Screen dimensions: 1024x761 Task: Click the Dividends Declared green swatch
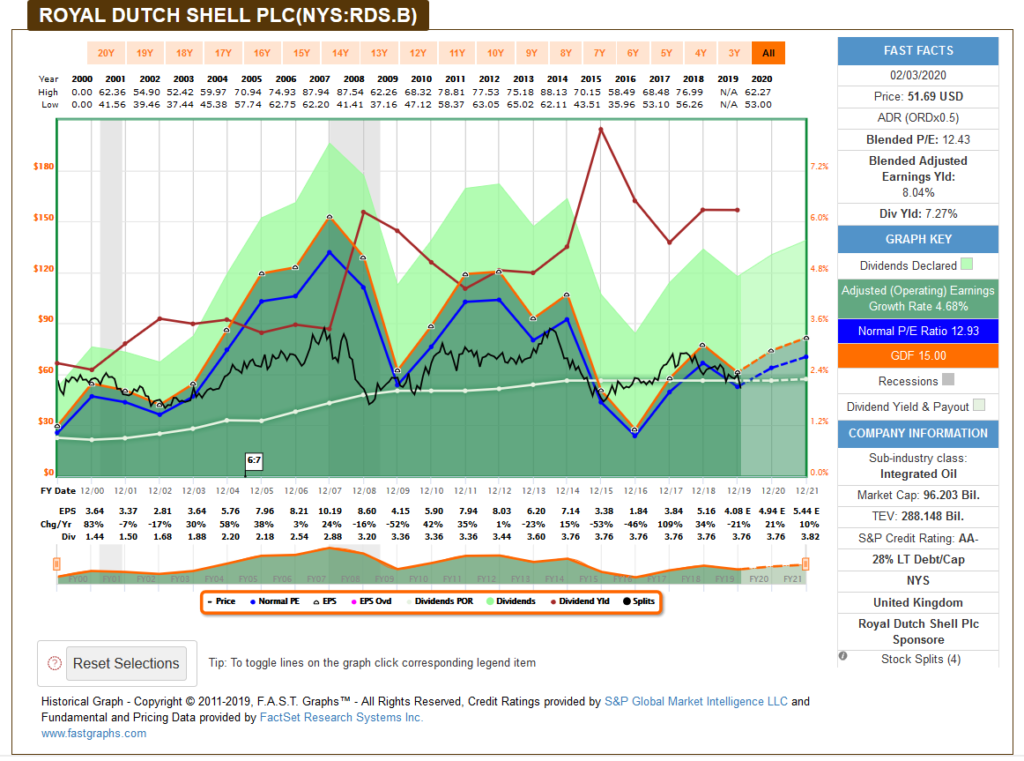coord(967,264)
